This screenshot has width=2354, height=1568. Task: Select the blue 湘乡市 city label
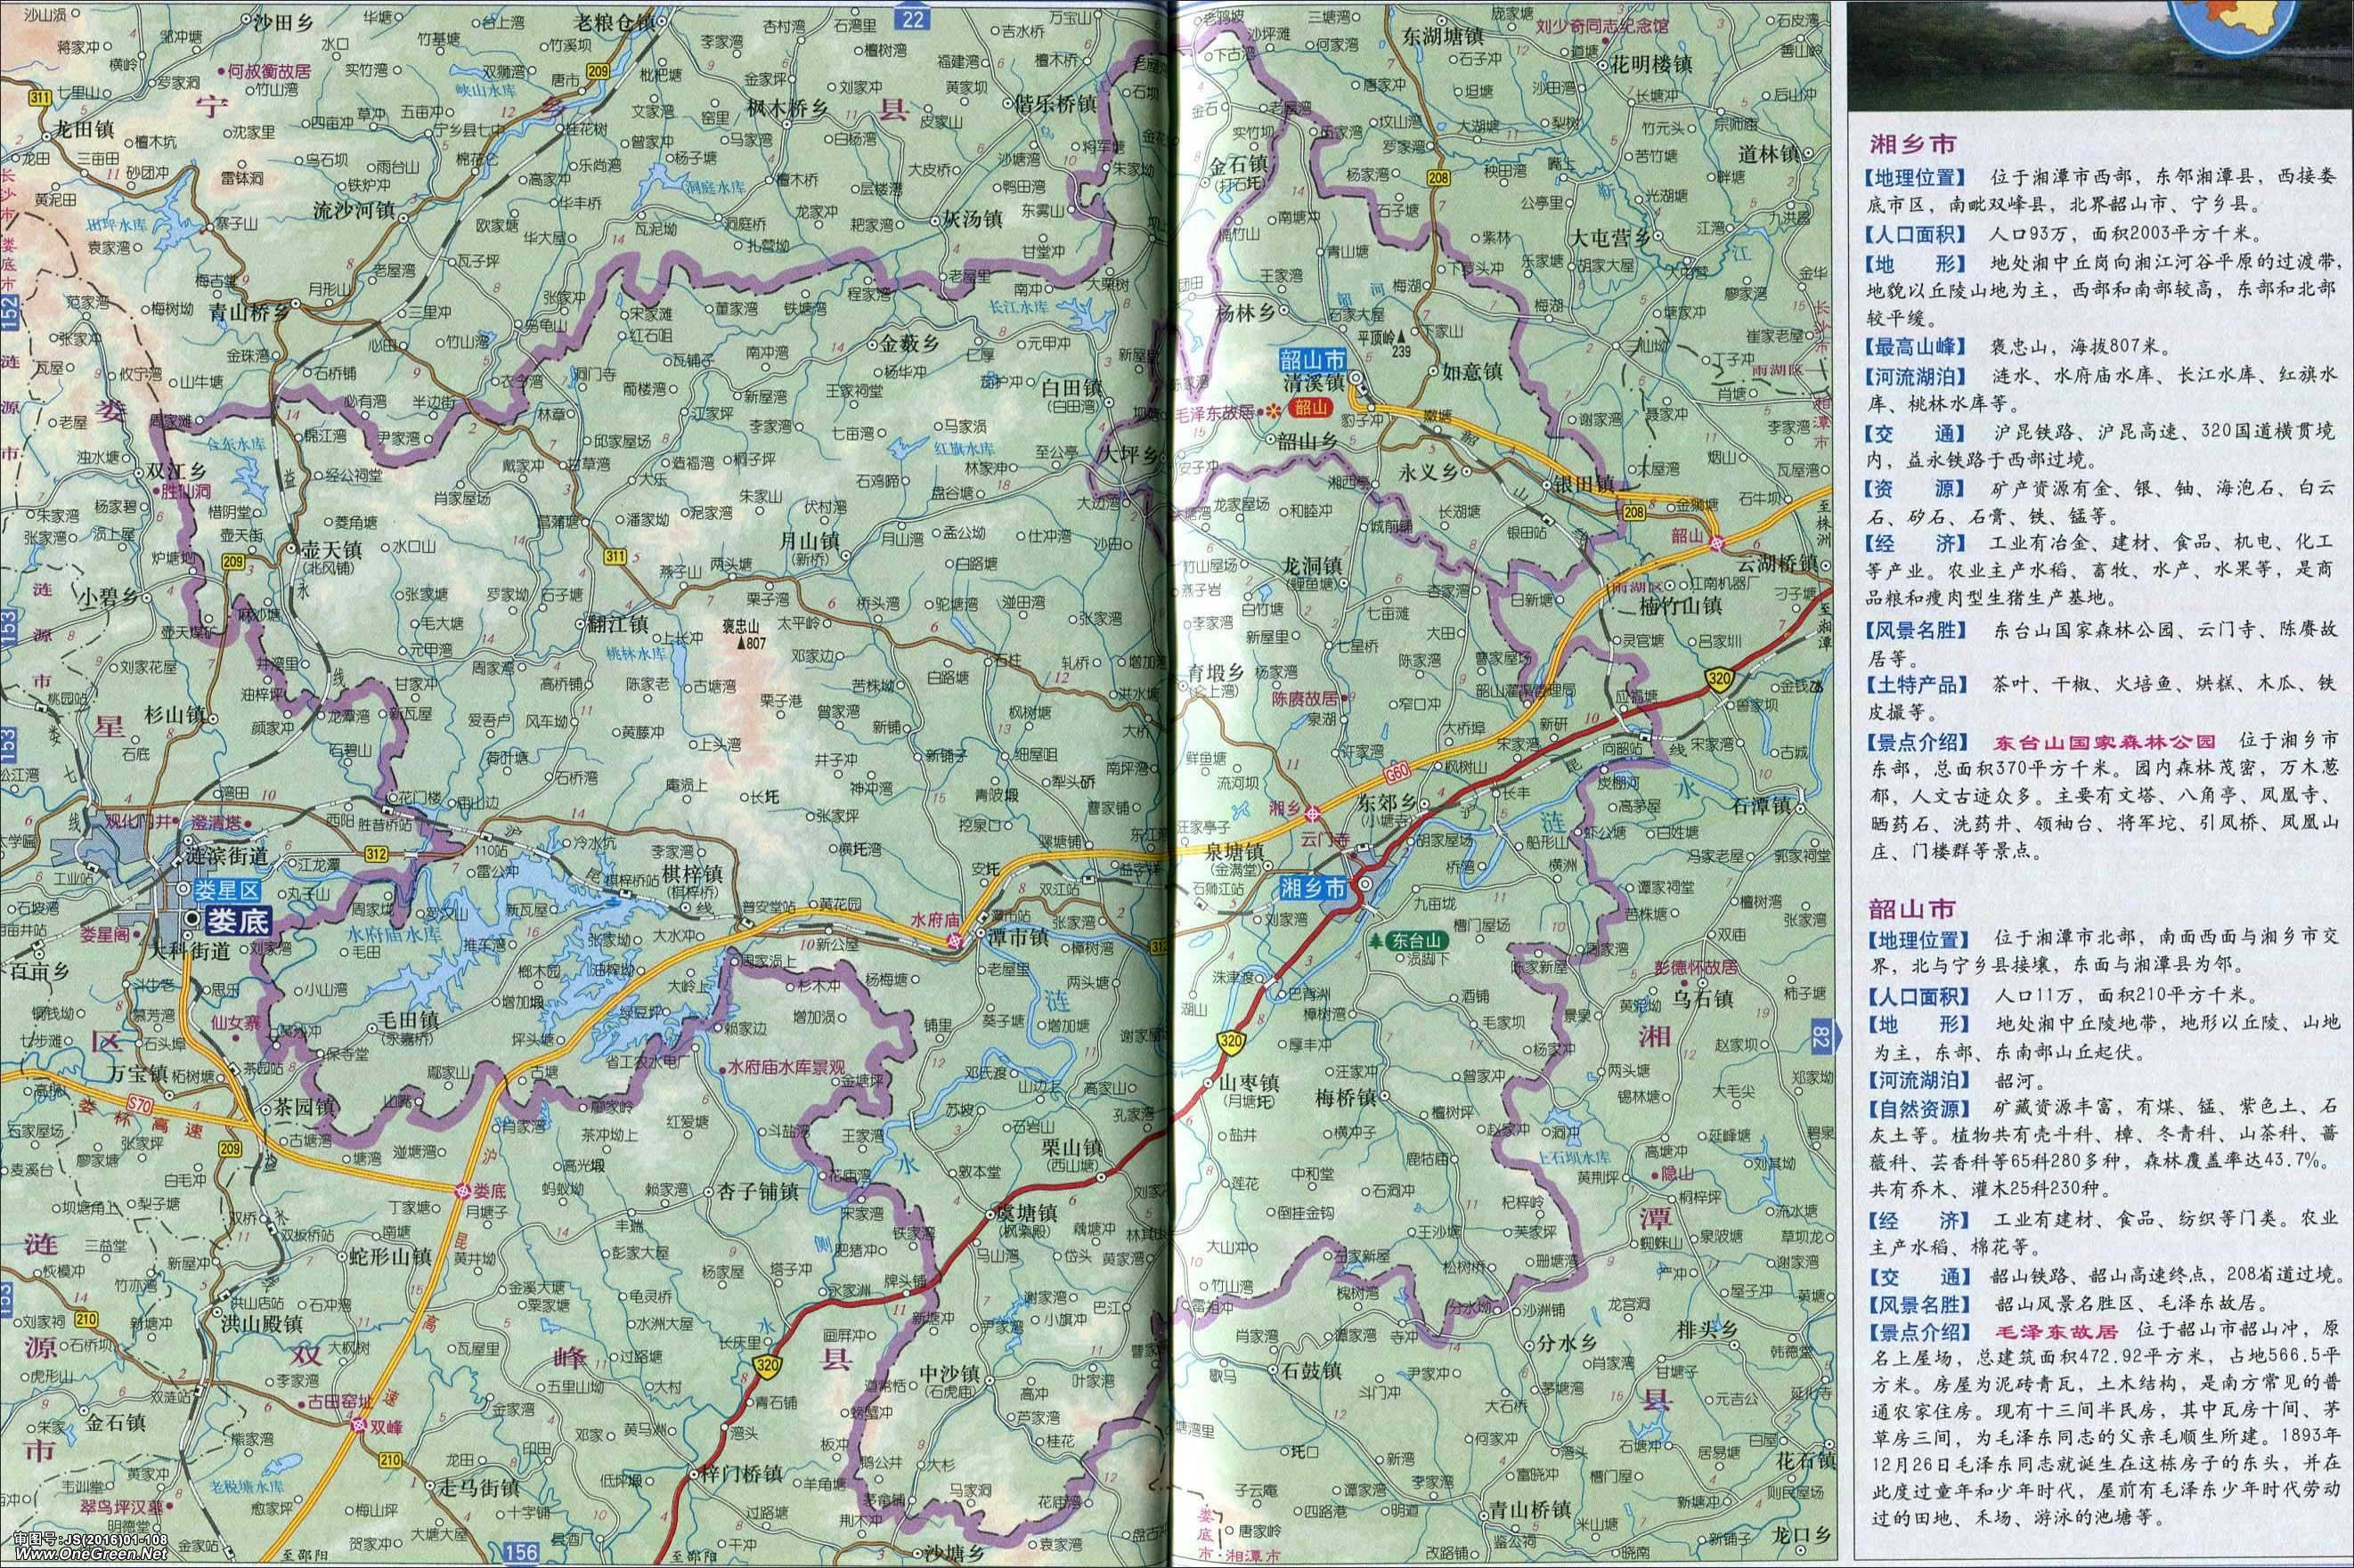tap(1313, 887)
